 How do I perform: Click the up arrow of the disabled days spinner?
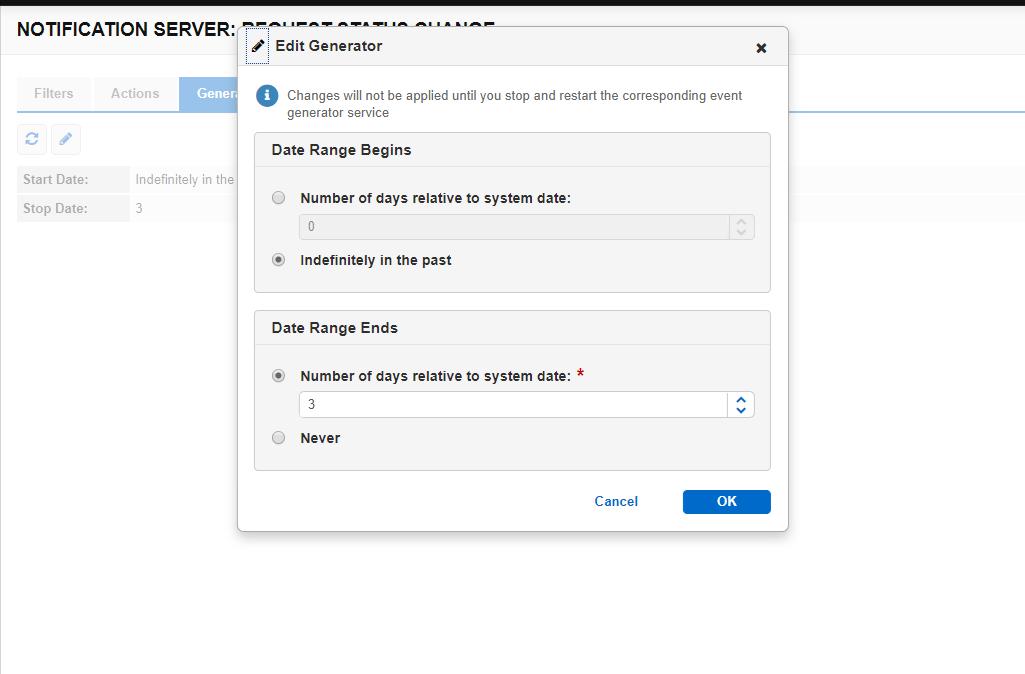tap(741, 221)
